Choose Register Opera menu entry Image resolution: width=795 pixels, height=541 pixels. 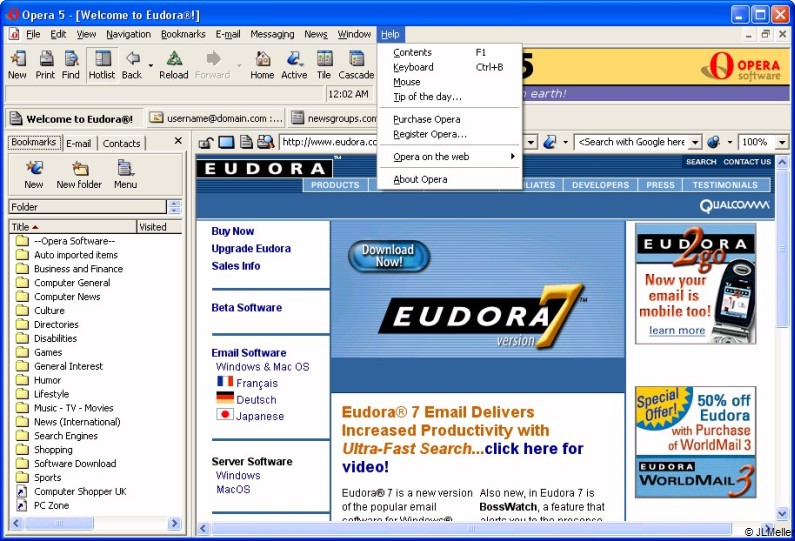(x=450, y=134)
